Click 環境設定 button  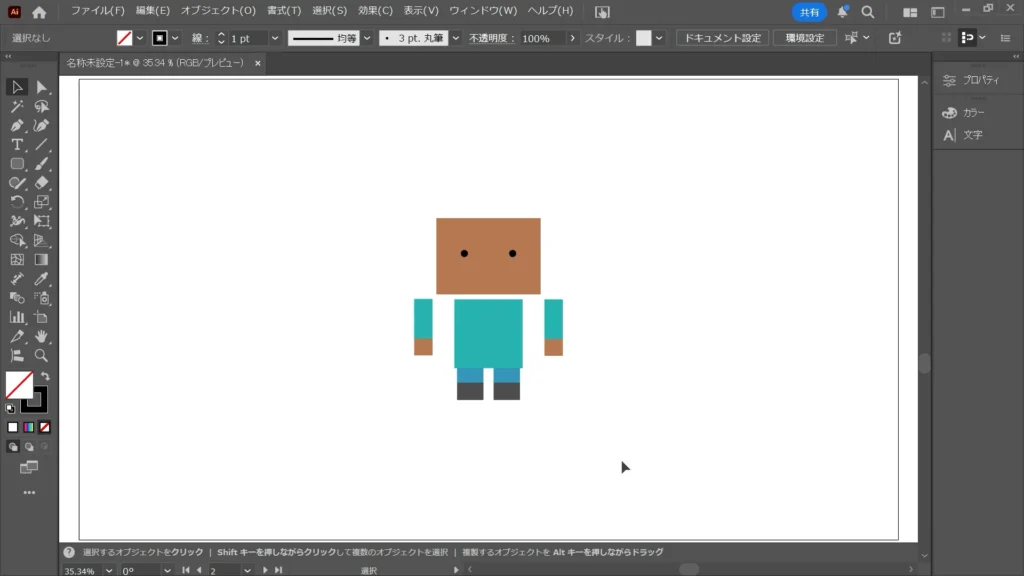805,38
